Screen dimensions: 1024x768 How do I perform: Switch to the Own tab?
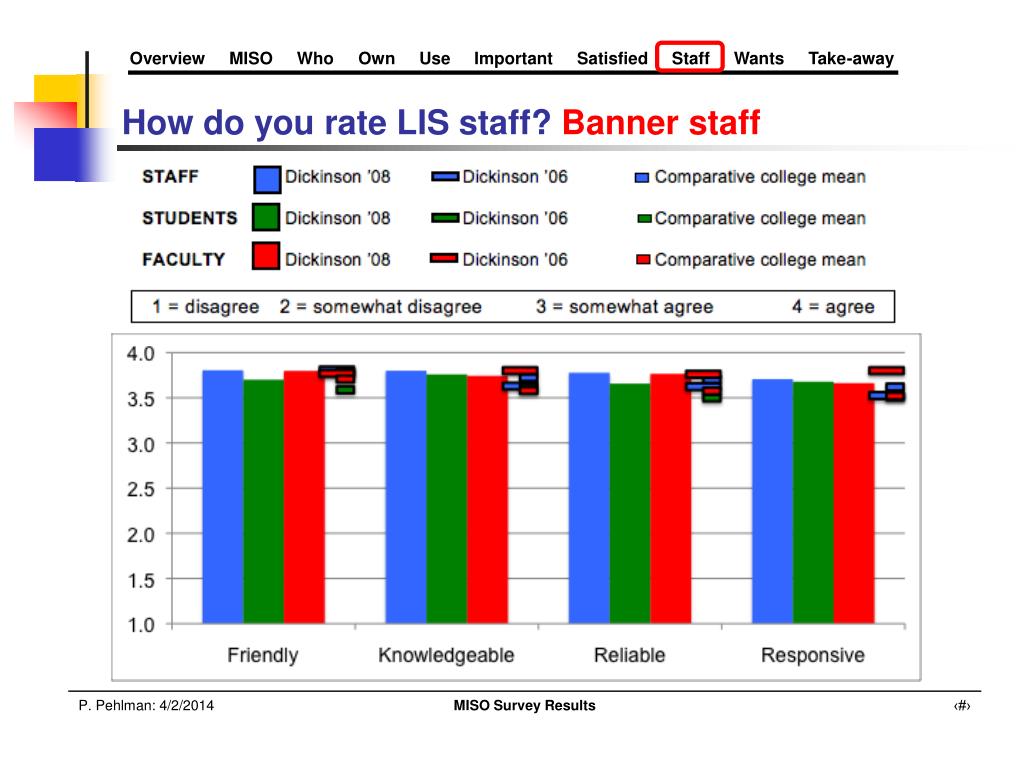[376, 59]
